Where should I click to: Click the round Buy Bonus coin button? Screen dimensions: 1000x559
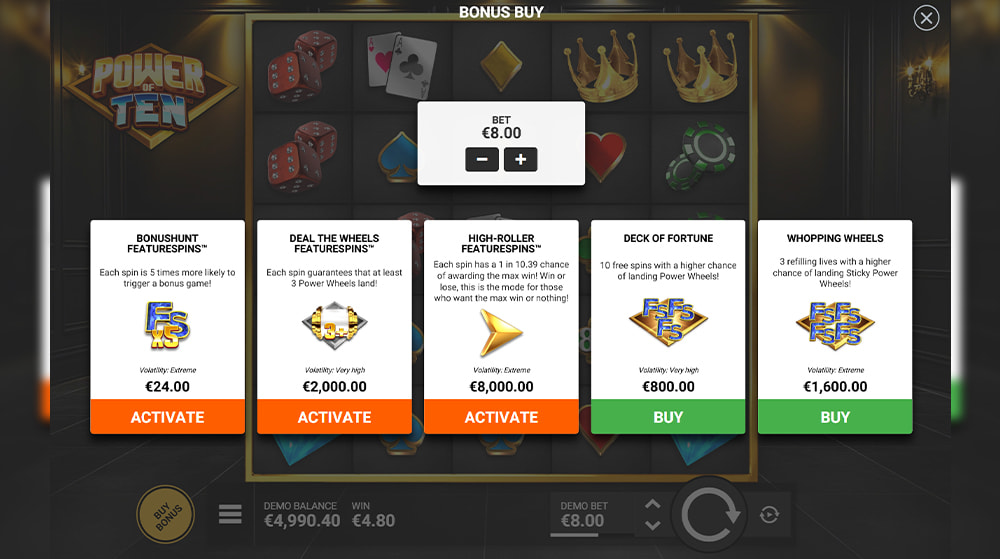[166, 514]
